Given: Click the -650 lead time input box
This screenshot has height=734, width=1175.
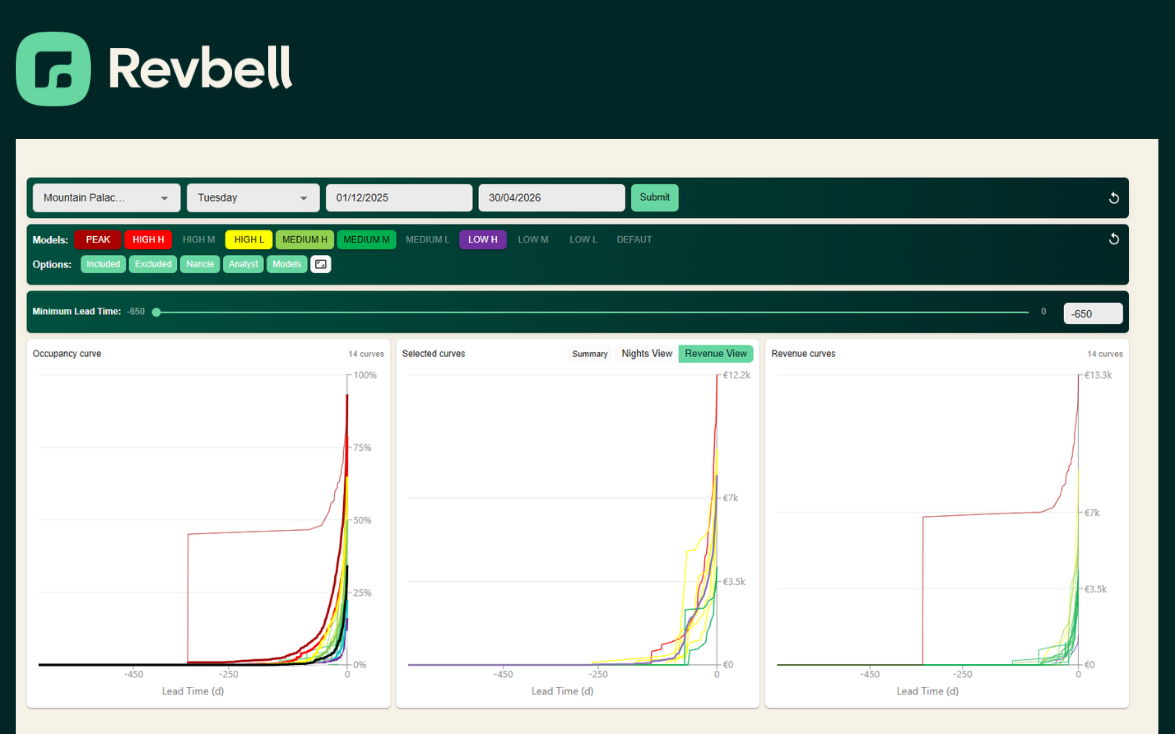Looking at the screenshot, I should tap(1093, 313).
